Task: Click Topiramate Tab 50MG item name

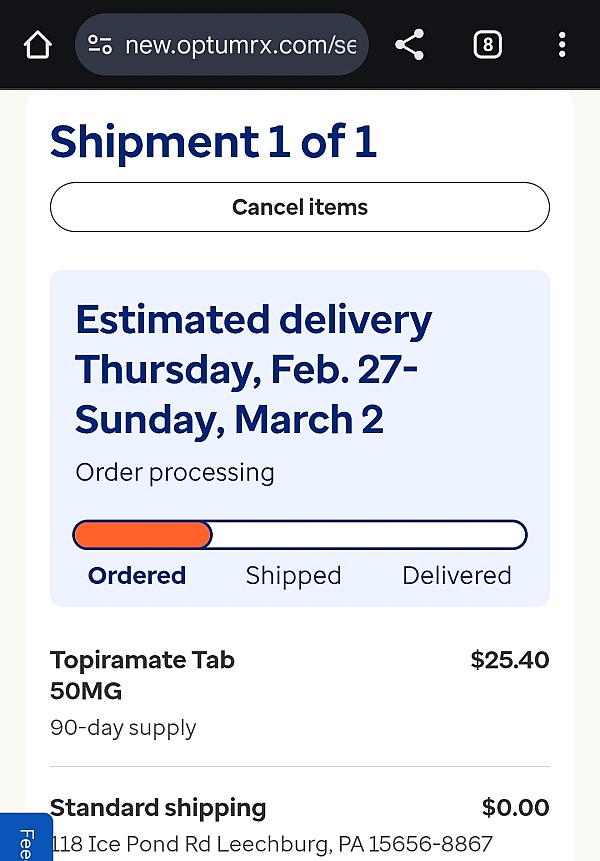Action: [x=142, y=675]
